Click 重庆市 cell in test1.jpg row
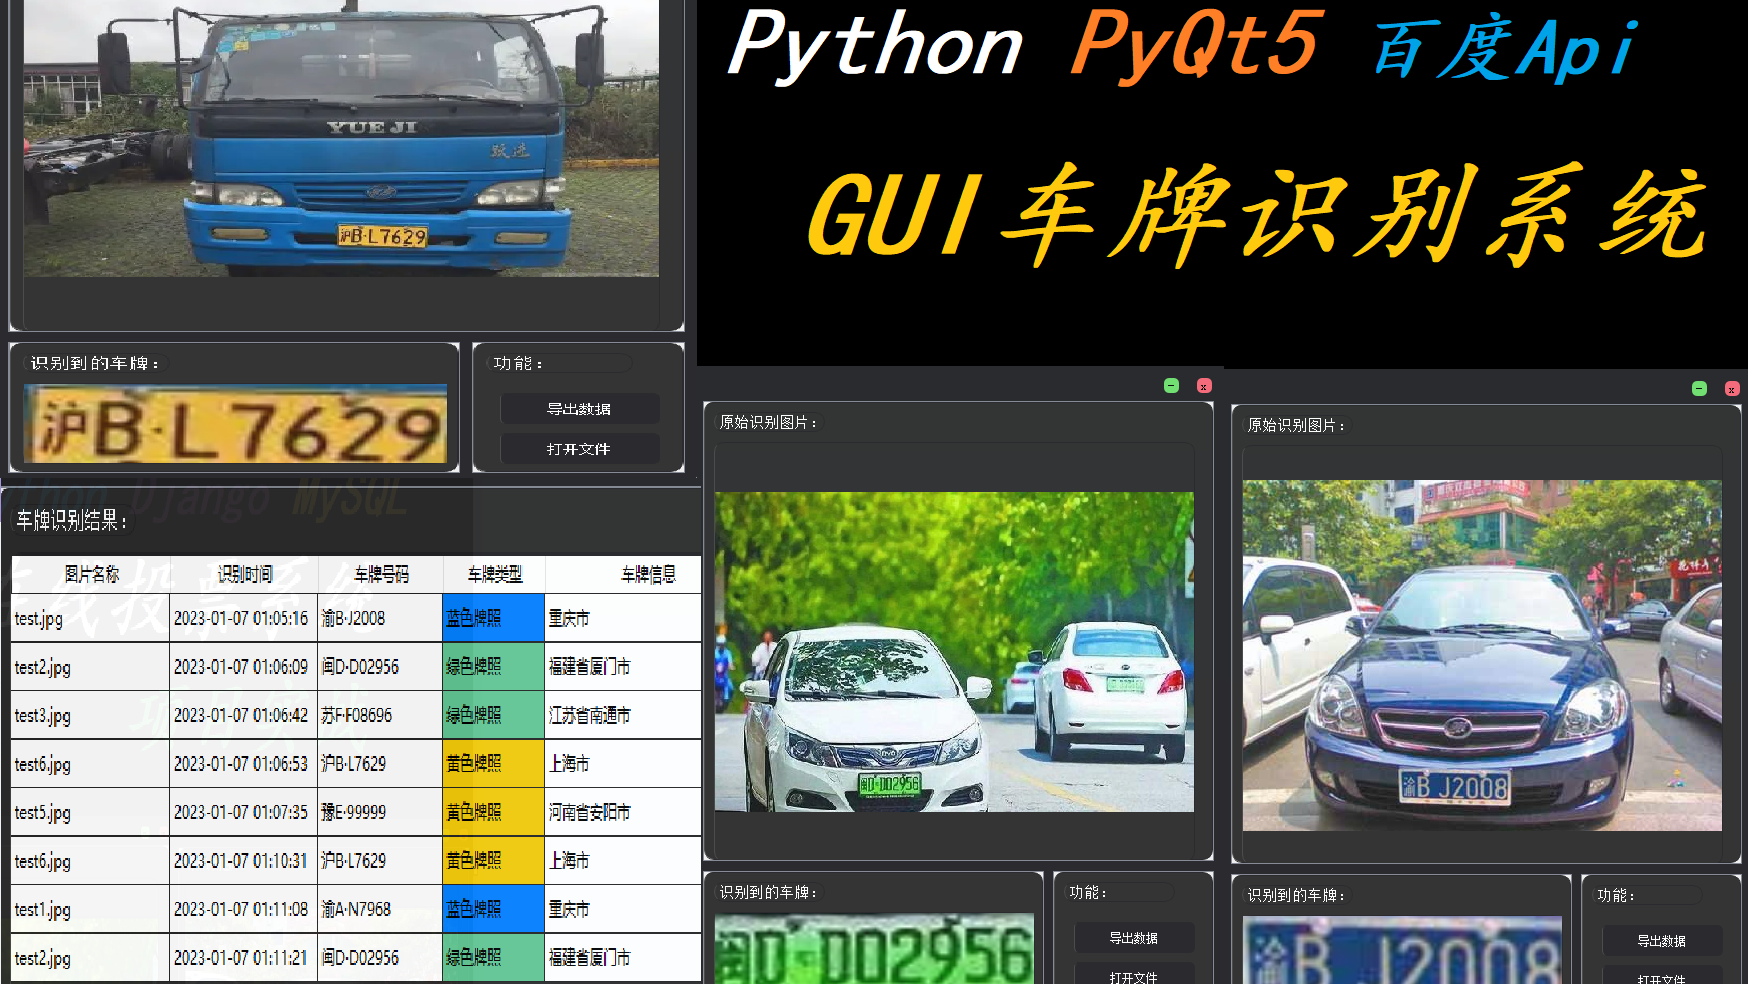This screenshot has width=1748, height=984. click(623, 909)
